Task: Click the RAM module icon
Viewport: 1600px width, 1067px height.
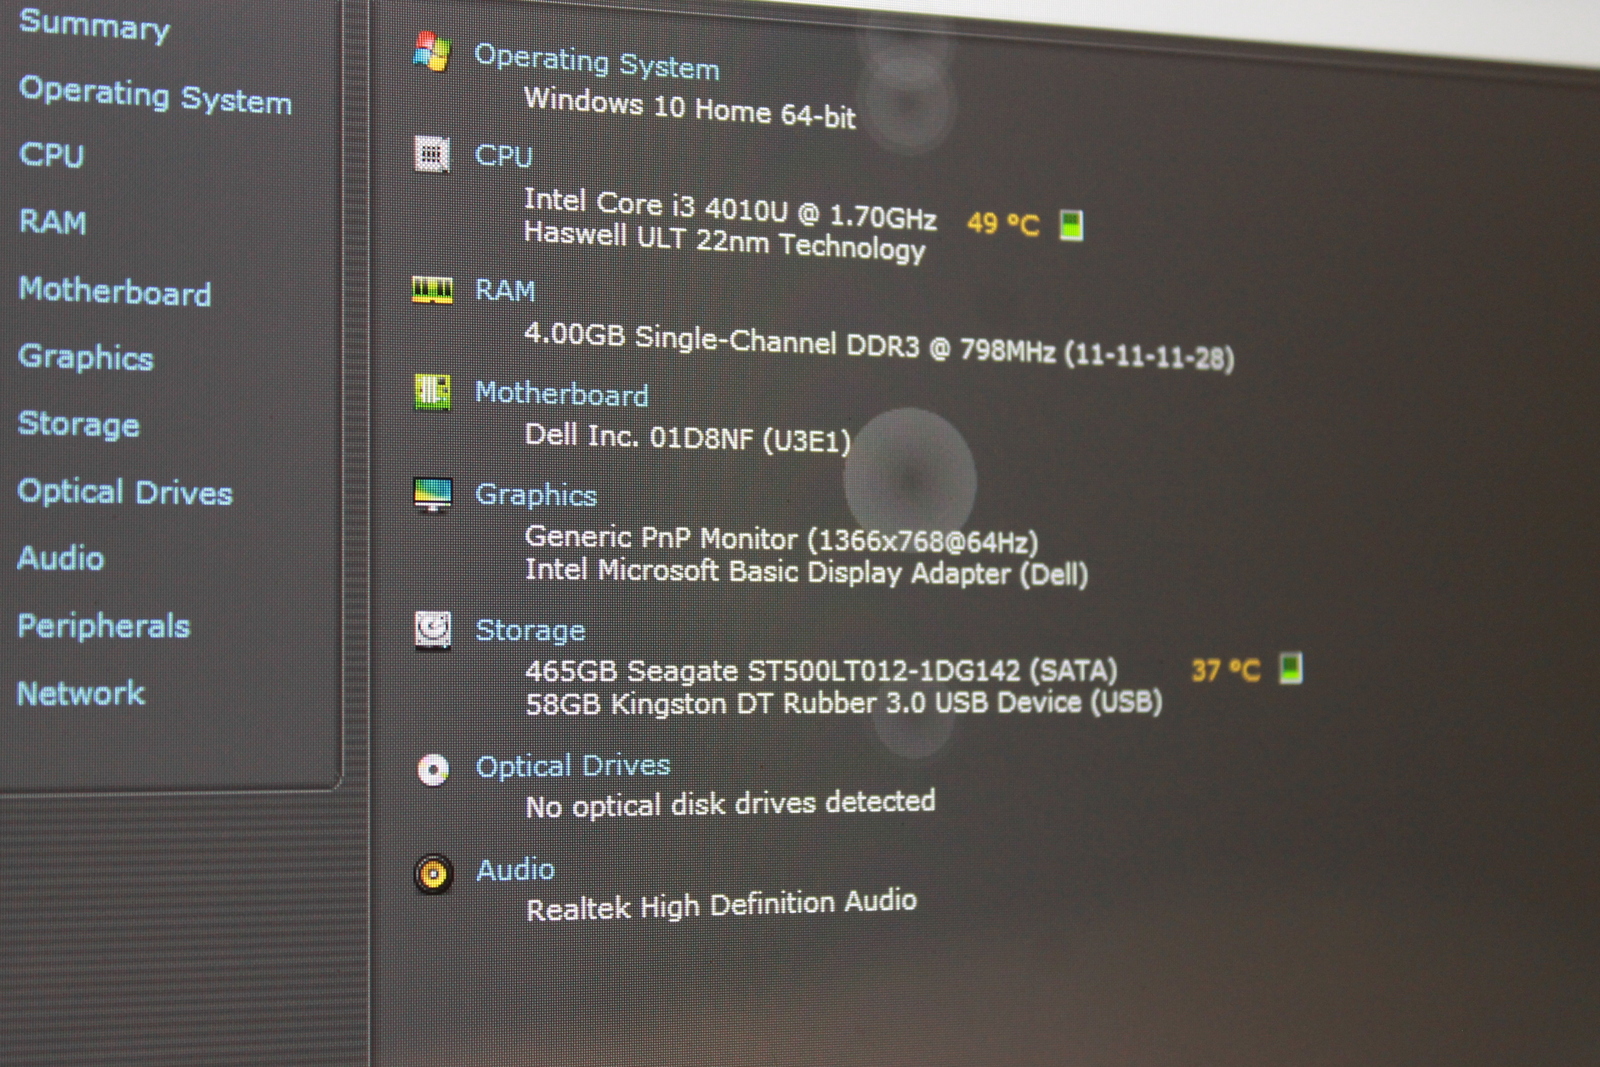Action: (x=432, y=290)
